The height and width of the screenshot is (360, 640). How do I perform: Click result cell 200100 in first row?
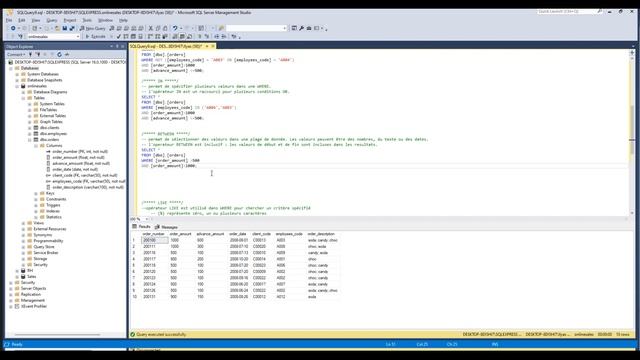[x=154, y=240]
